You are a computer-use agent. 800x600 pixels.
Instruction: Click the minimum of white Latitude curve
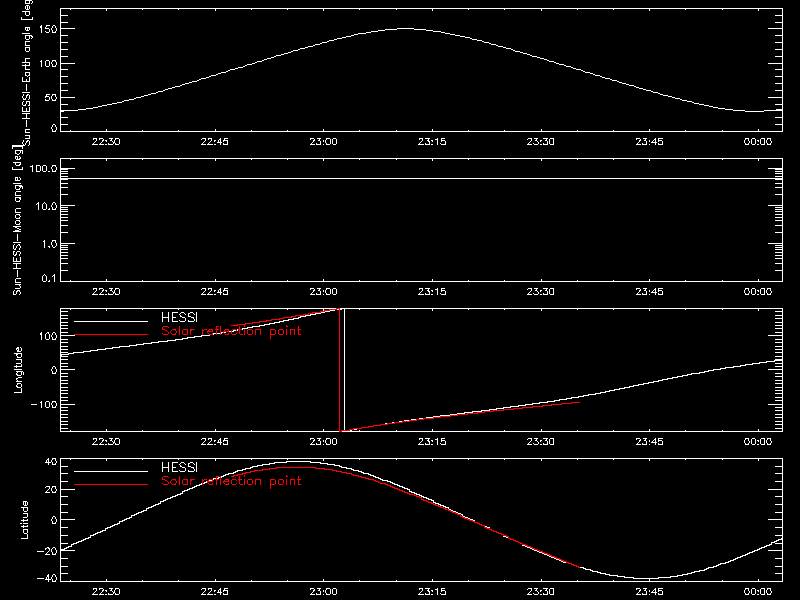(x=648, y=579)
